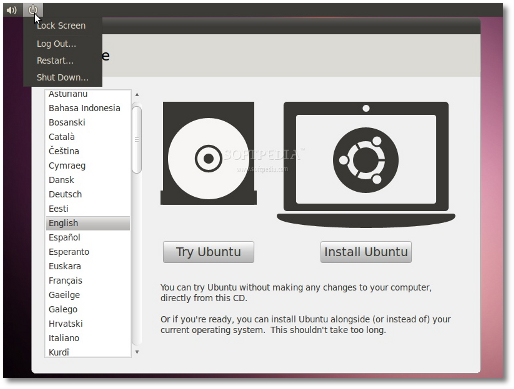The height and width of the screenshot is (389, 514).
Task: Click the language list scroll down arrow
Action: click(x=137, y=352)
